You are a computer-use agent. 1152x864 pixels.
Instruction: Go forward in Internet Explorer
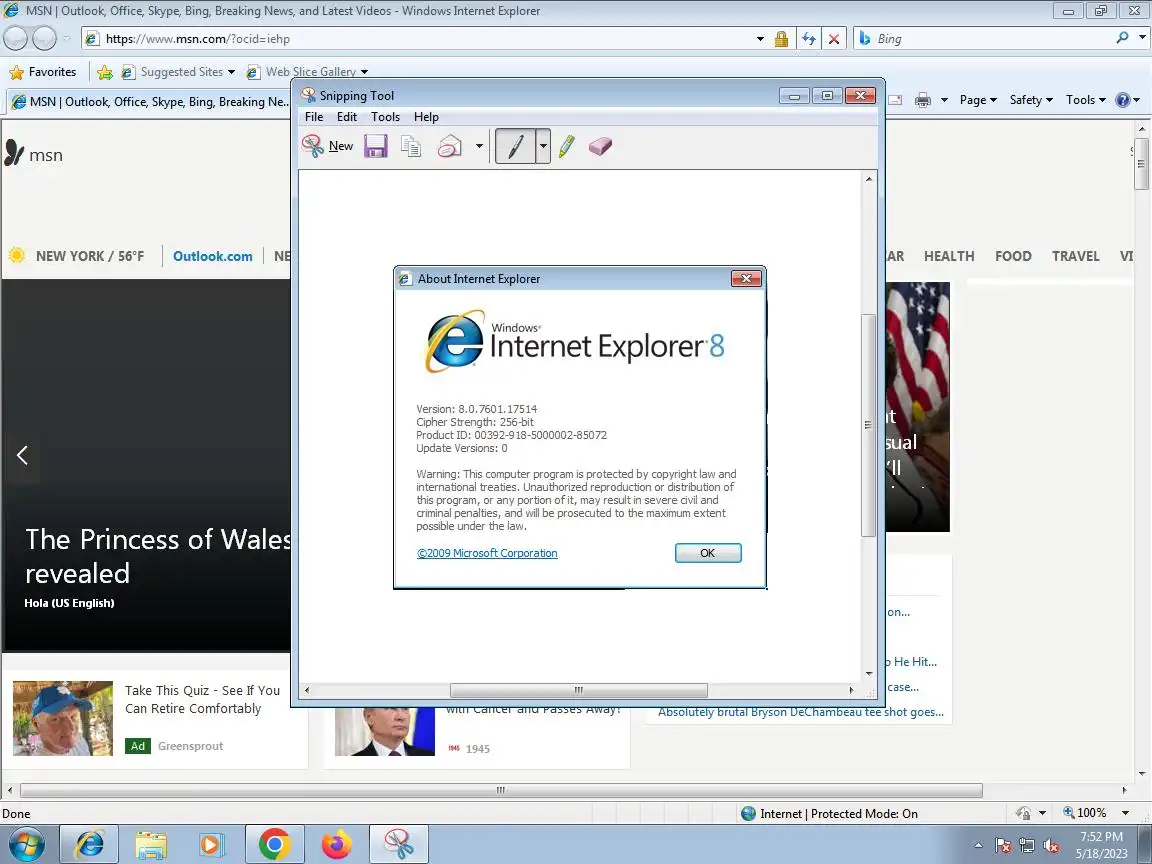[x=44, y=38]
